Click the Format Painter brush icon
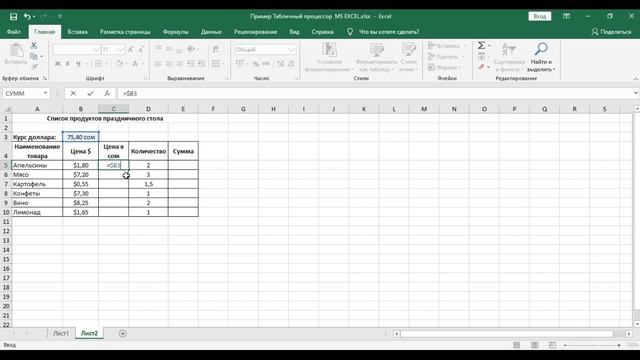This screenshot has height=360, width=640. tap(34, 67)
